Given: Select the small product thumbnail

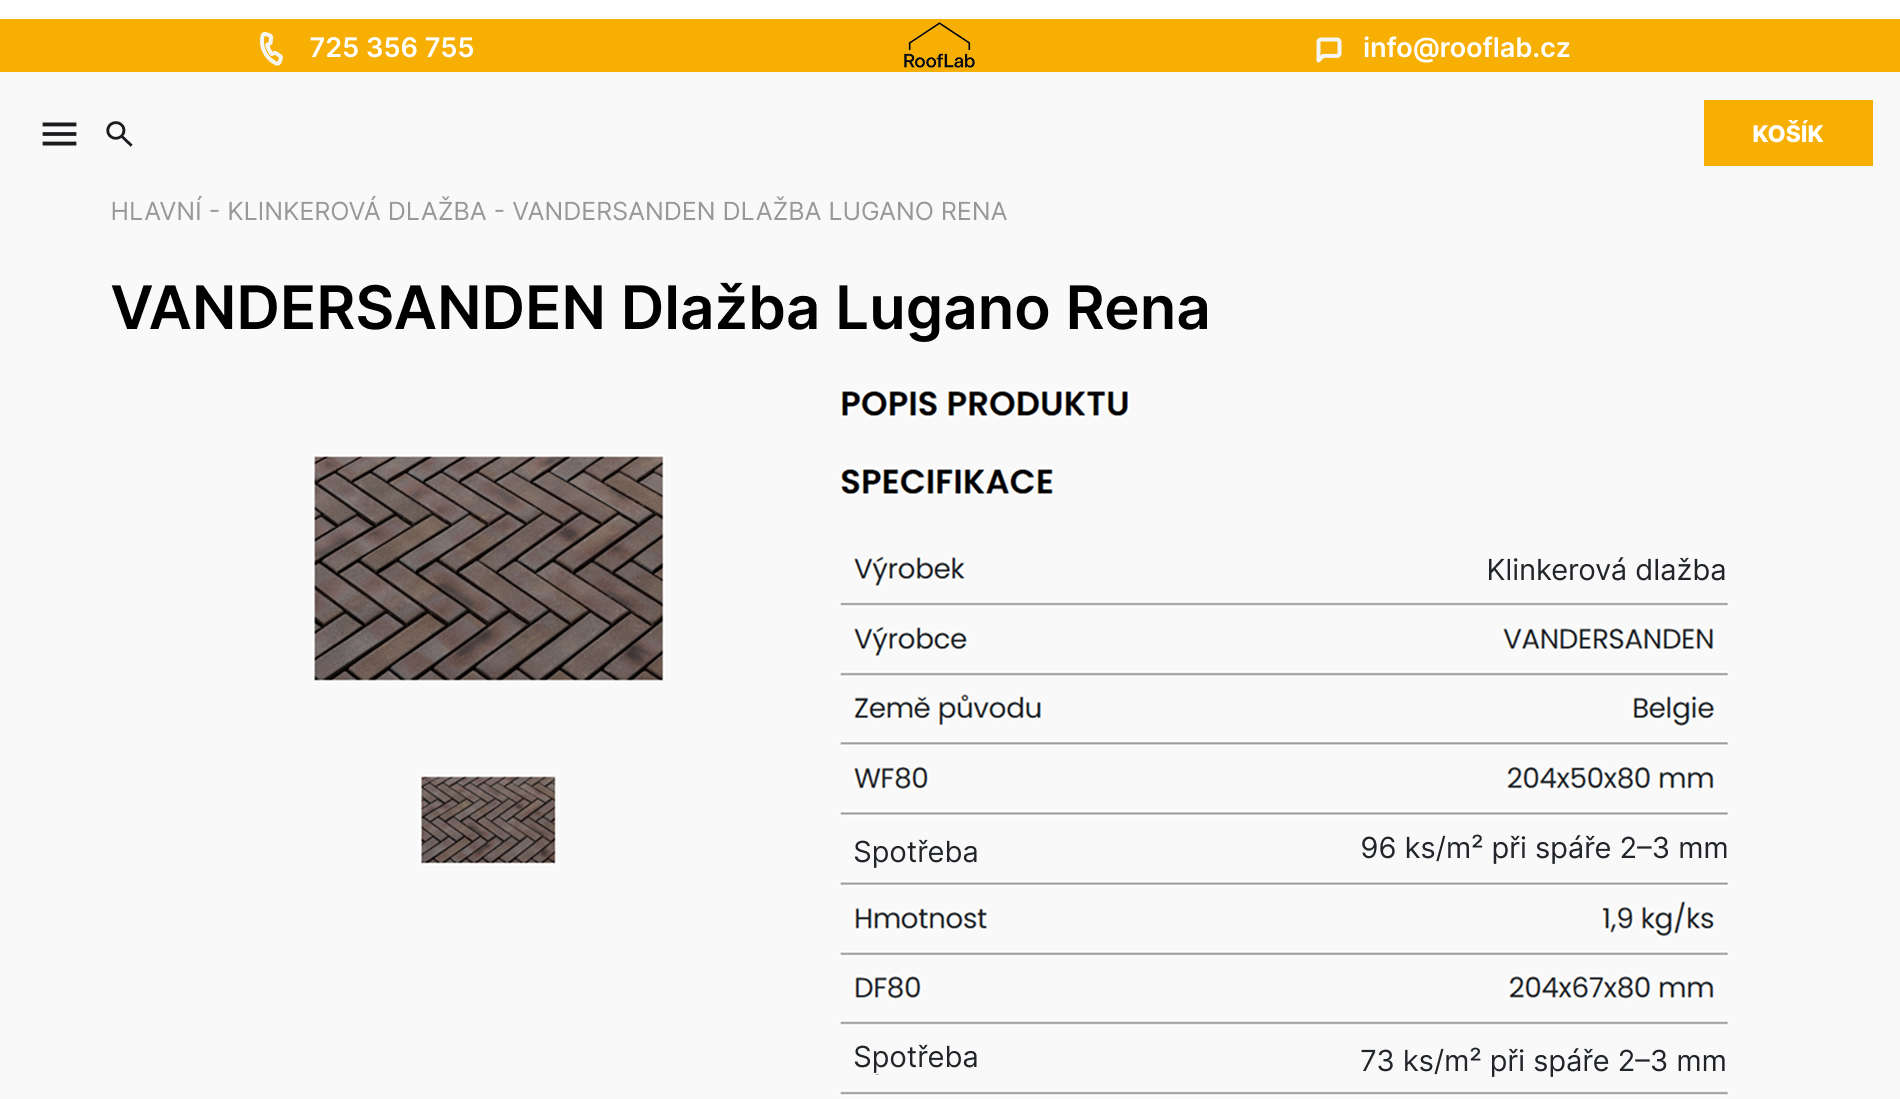Looking at the screenshot, I should [x=488, y=820].
